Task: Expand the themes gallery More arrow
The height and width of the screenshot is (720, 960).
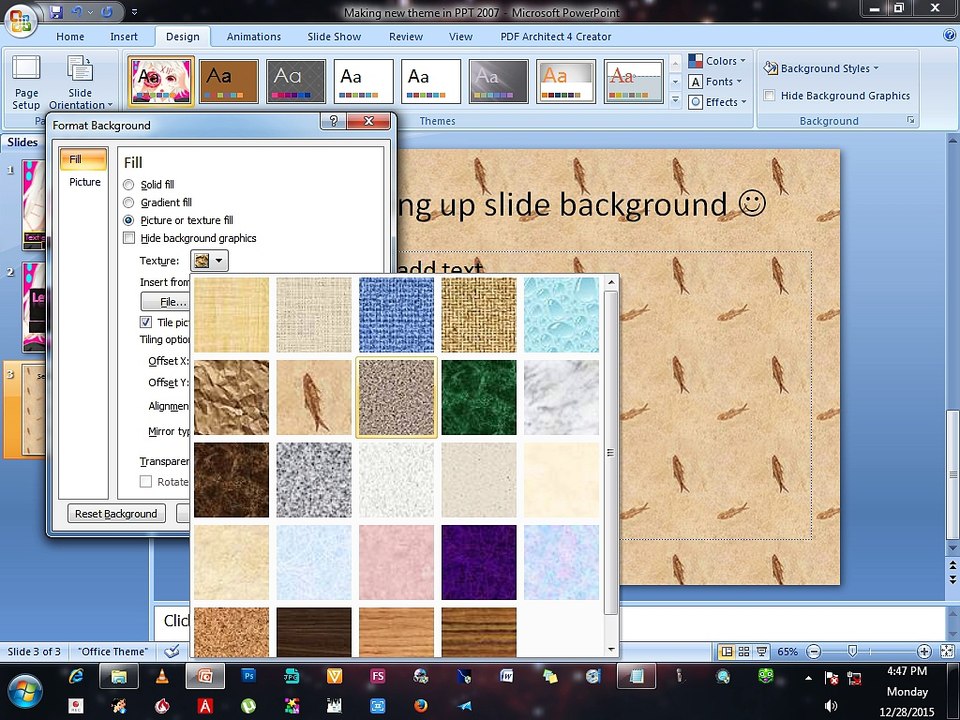Action: coord(675,99)
